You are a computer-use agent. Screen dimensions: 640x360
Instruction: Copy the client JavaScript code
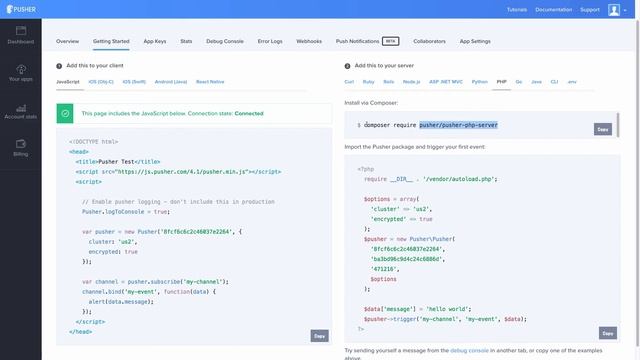[320, 336]
